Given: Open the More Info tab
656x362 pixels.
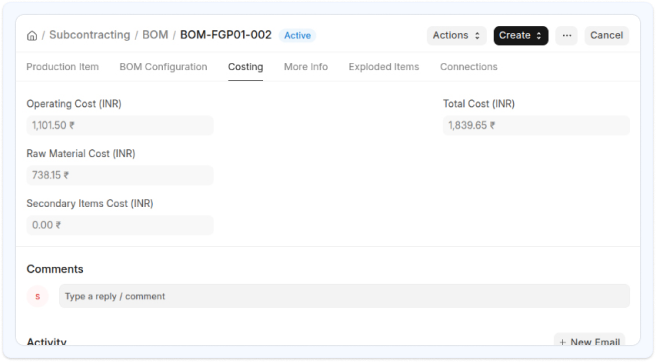Looking at the screenshot, I should [306, 67].
